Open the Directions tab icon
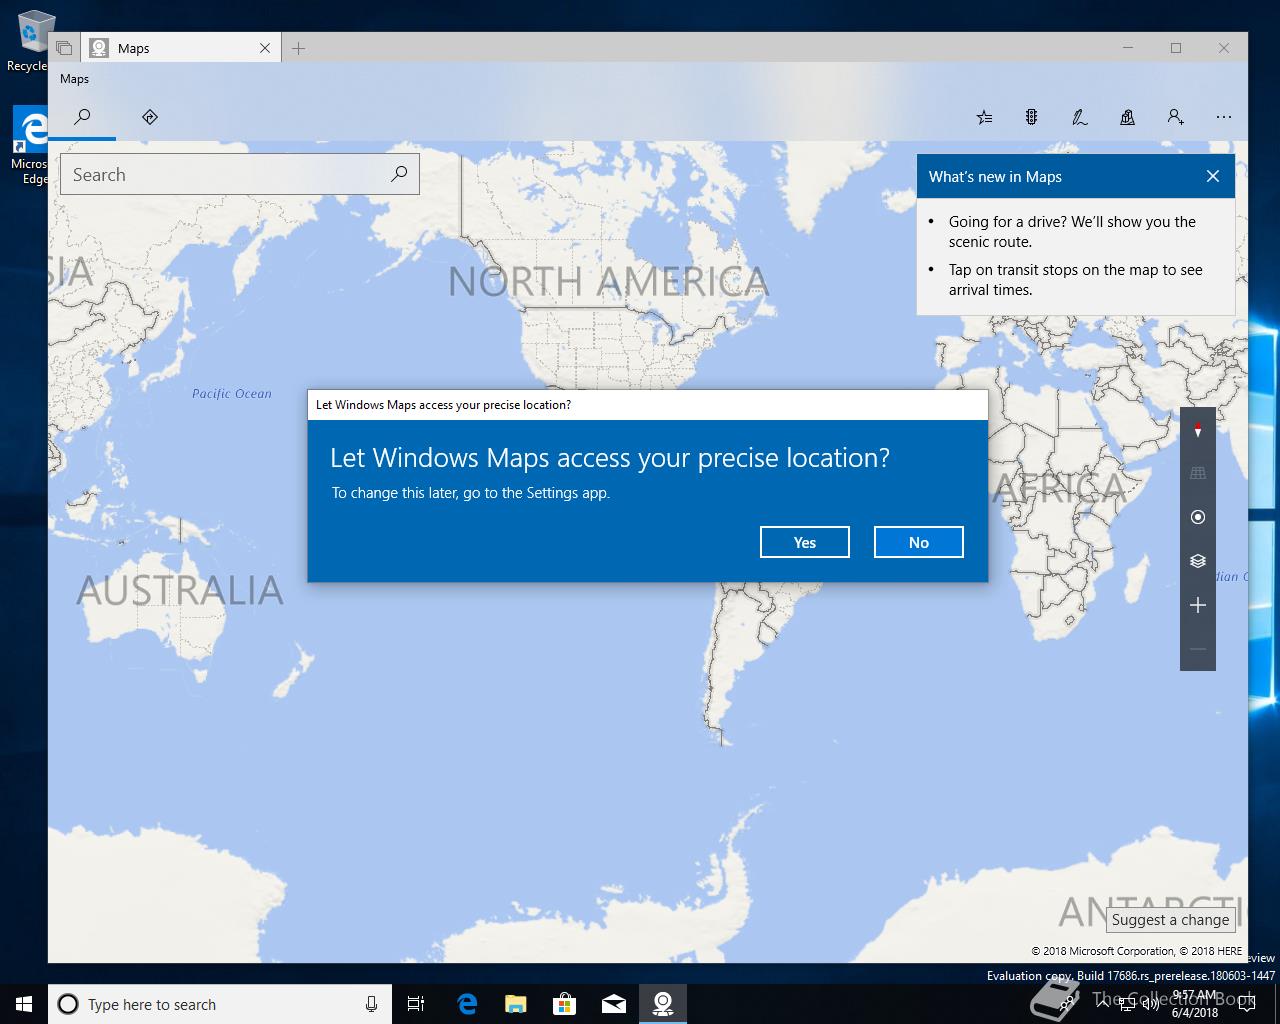This screenshot has width=1280, height=1024. tap(150, 117)
